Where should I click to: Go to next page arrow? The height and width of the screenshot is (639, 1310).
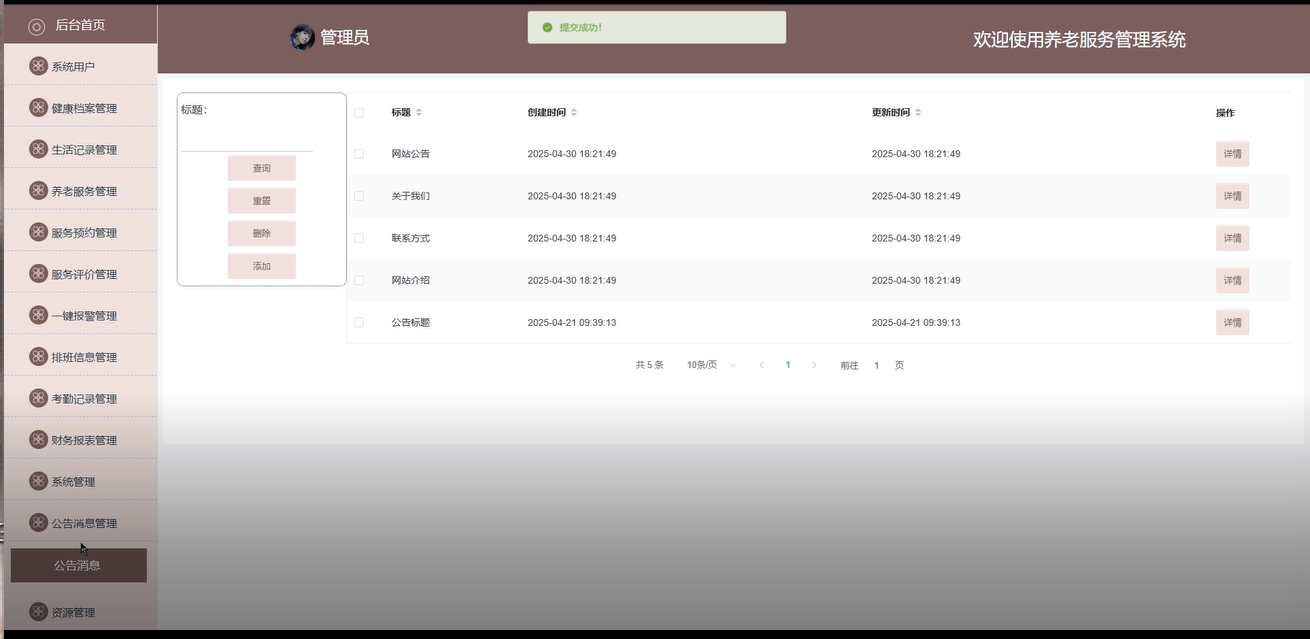[814, 365]
